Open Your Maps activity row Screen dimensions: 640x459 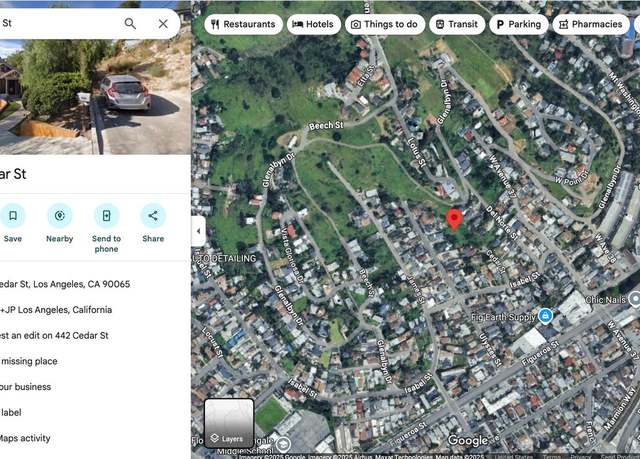point(95,438)
